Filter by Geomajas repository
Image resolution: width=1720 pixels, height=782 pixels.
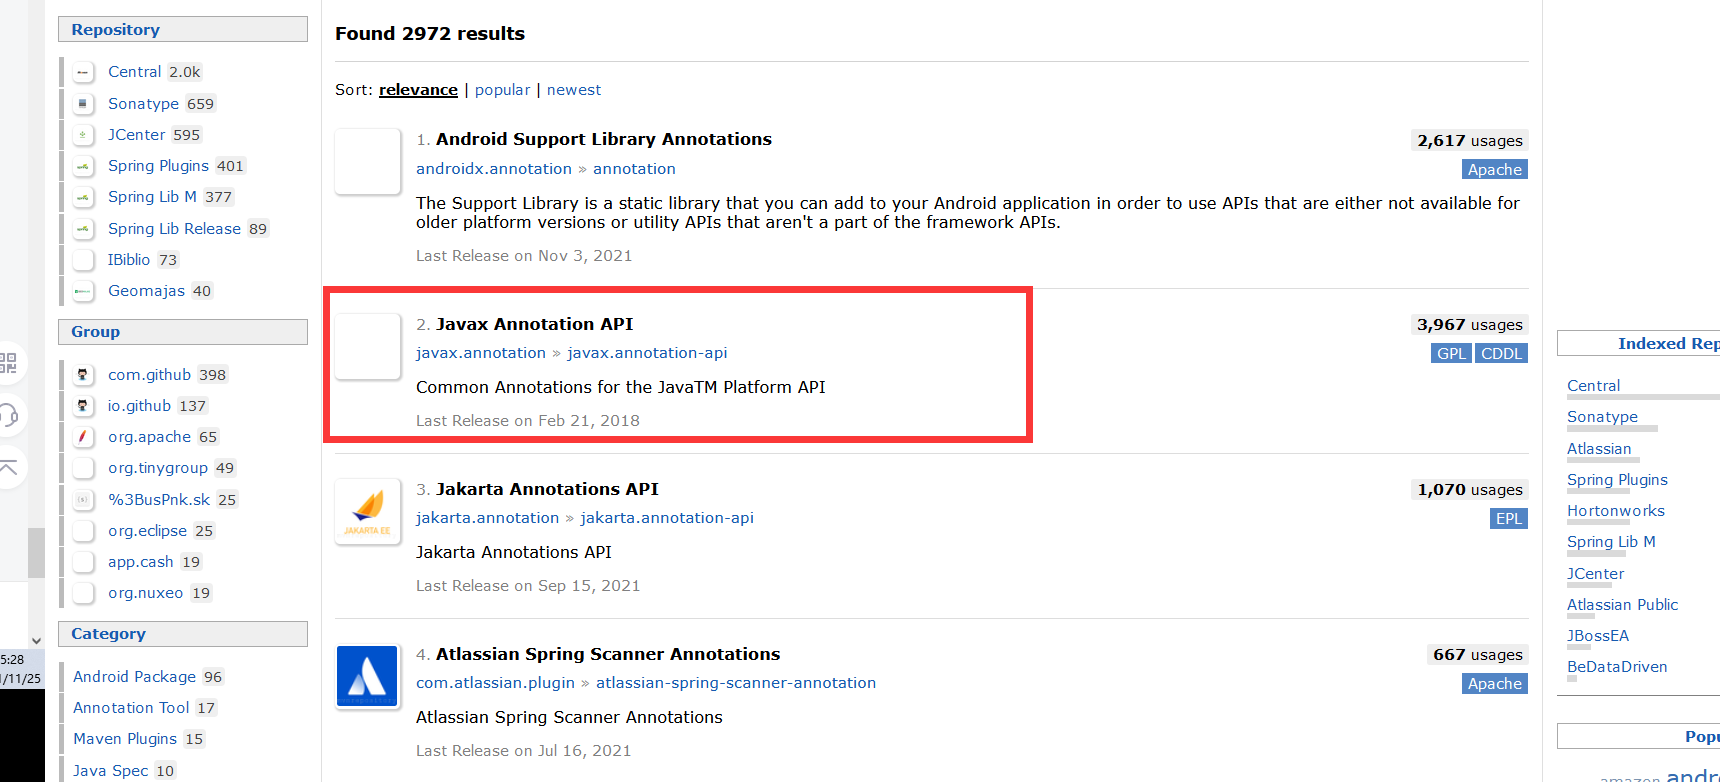point(146,291)
